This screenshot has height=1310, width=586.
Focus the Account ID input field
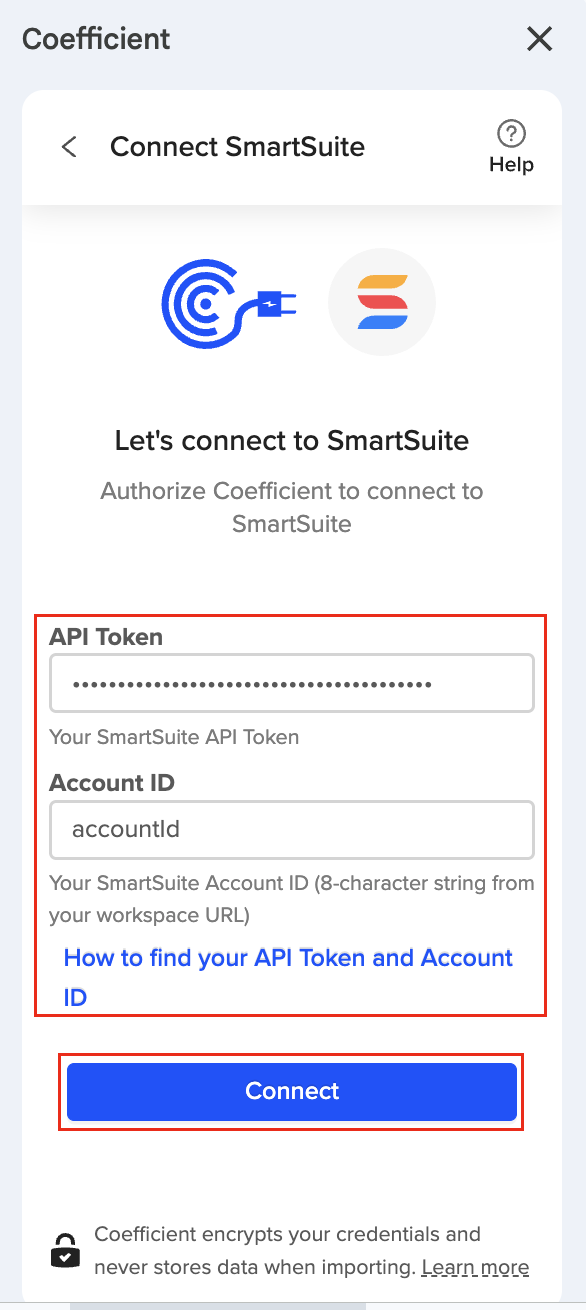(292, 829)
